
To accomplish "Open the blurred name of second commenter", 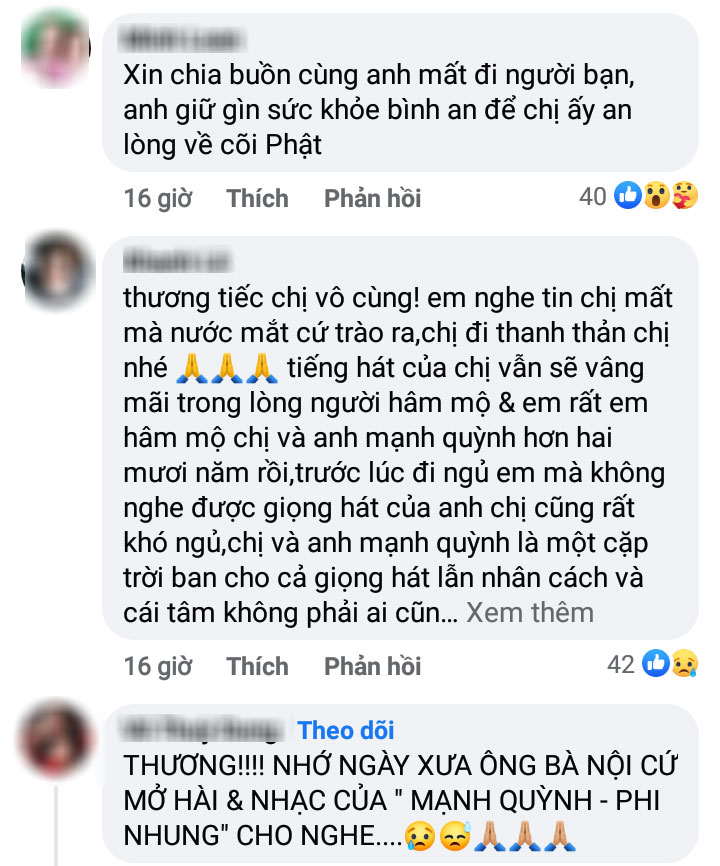I will point(177,261).
